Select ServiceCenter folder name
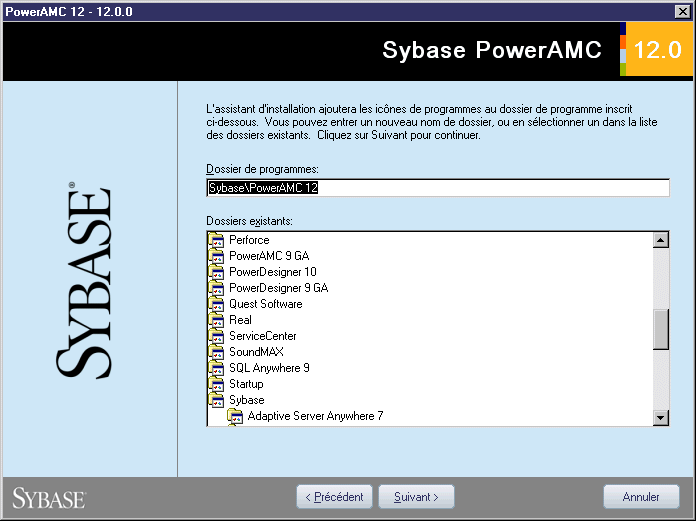Viewport: 696px width, 521px height. coord(262,336)
